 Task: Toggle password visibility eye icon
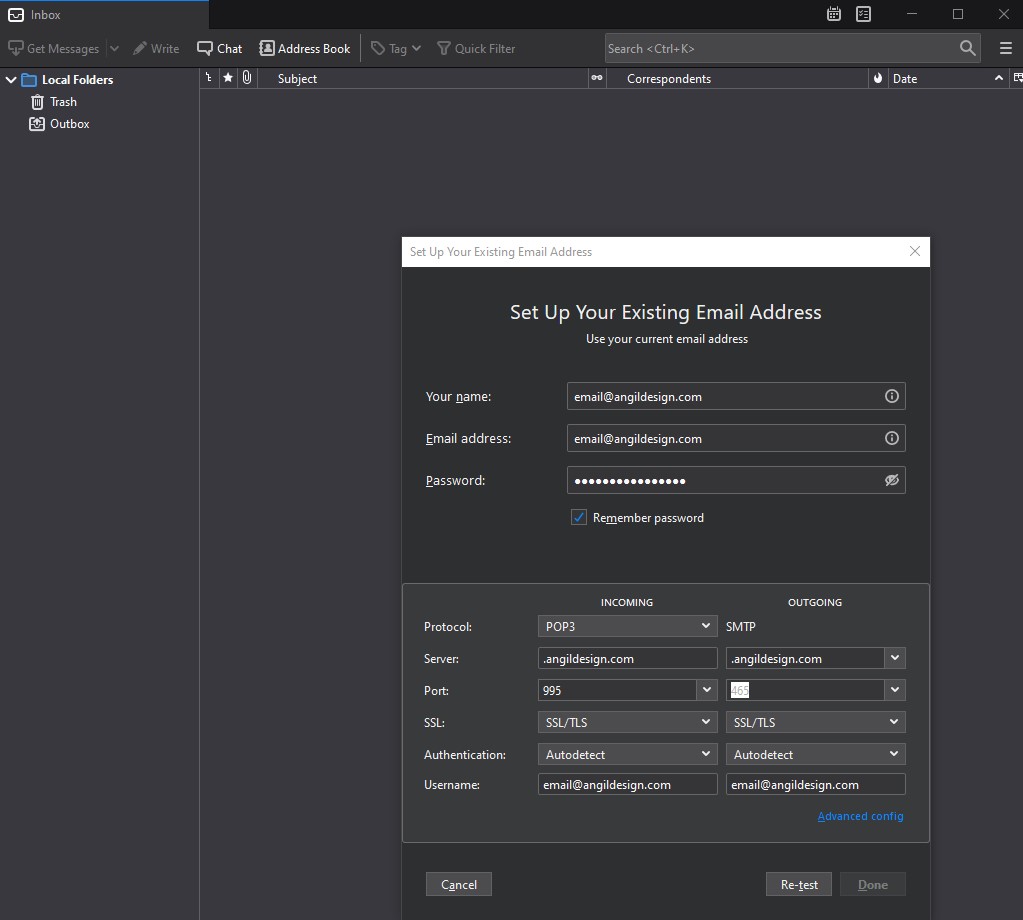(x=891, y=480)
